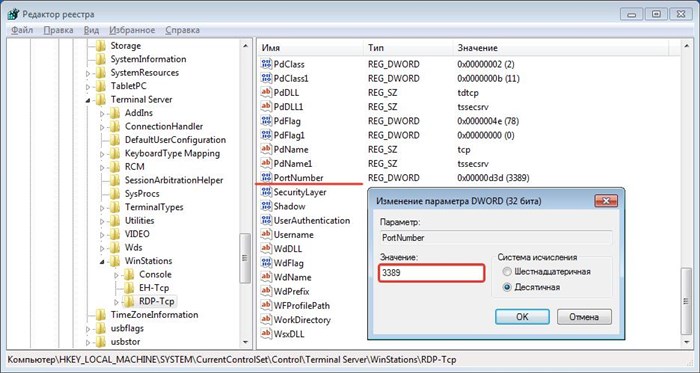
Task: Click the RDP-Tcp folder icon
Action: coord(129,301)
